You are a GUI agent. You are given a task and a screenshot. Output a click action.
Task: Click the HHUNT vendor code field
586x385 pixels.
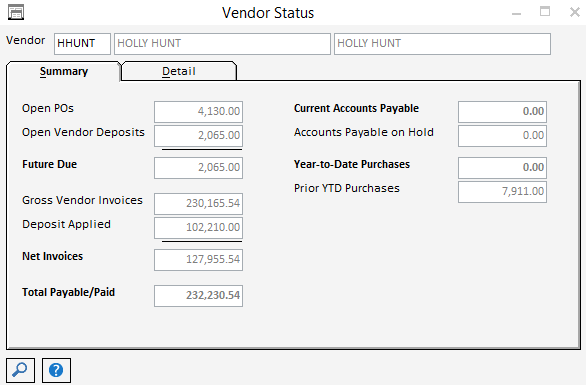pyautogui.click(x=82, y=44)
